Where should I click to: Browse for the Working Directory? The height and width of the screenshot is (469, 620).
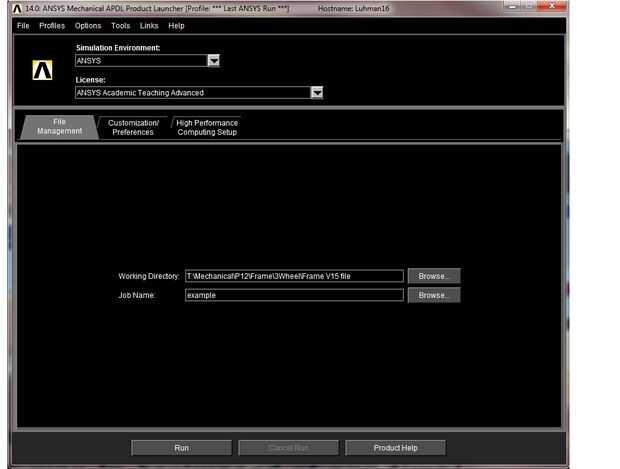coord(434,276)
